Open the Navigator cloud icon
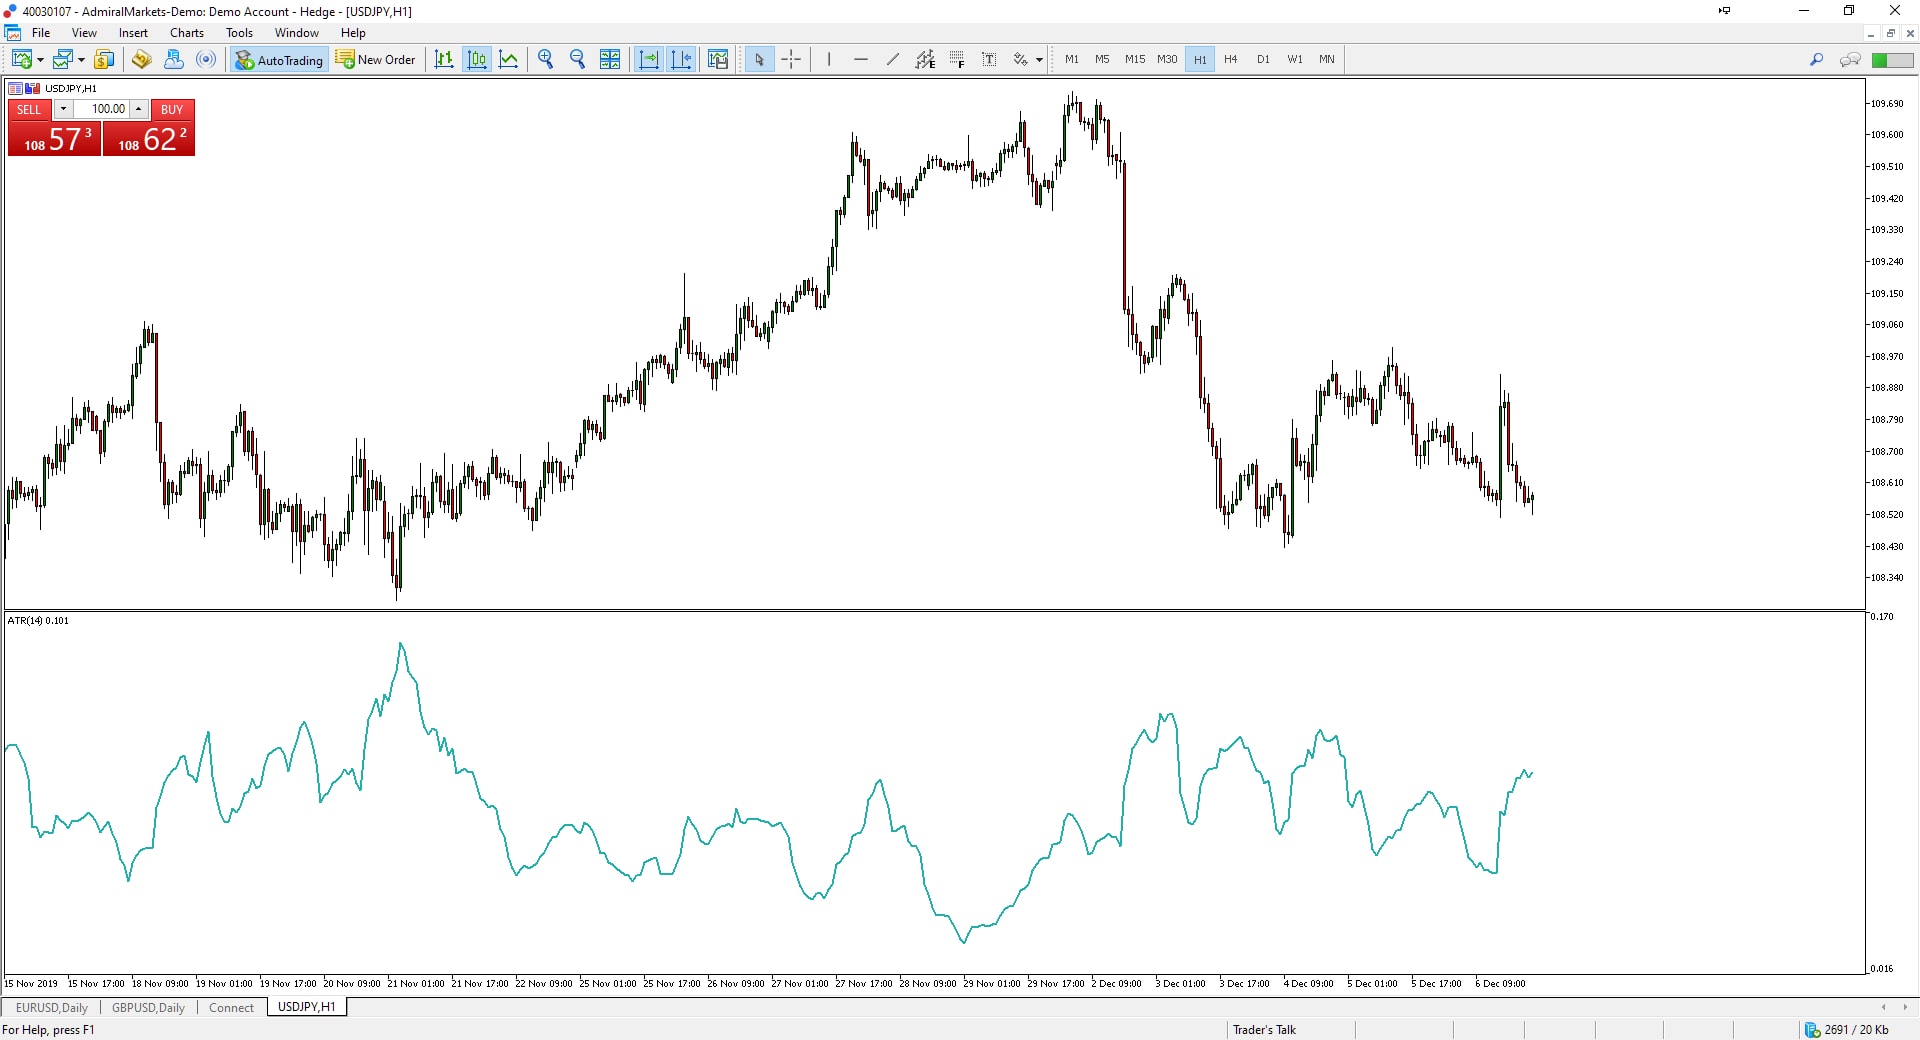 click(173, 60)
